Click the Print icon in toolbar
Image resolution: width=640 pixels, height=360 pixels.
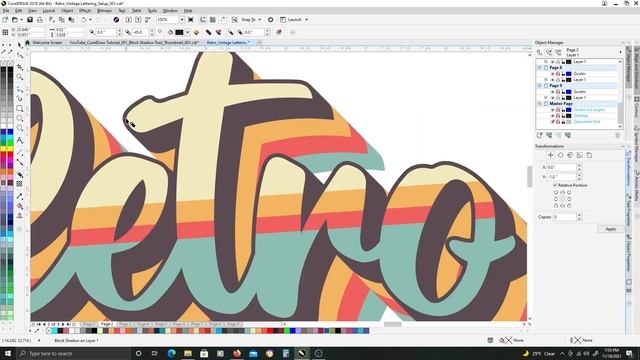[40, 20]
